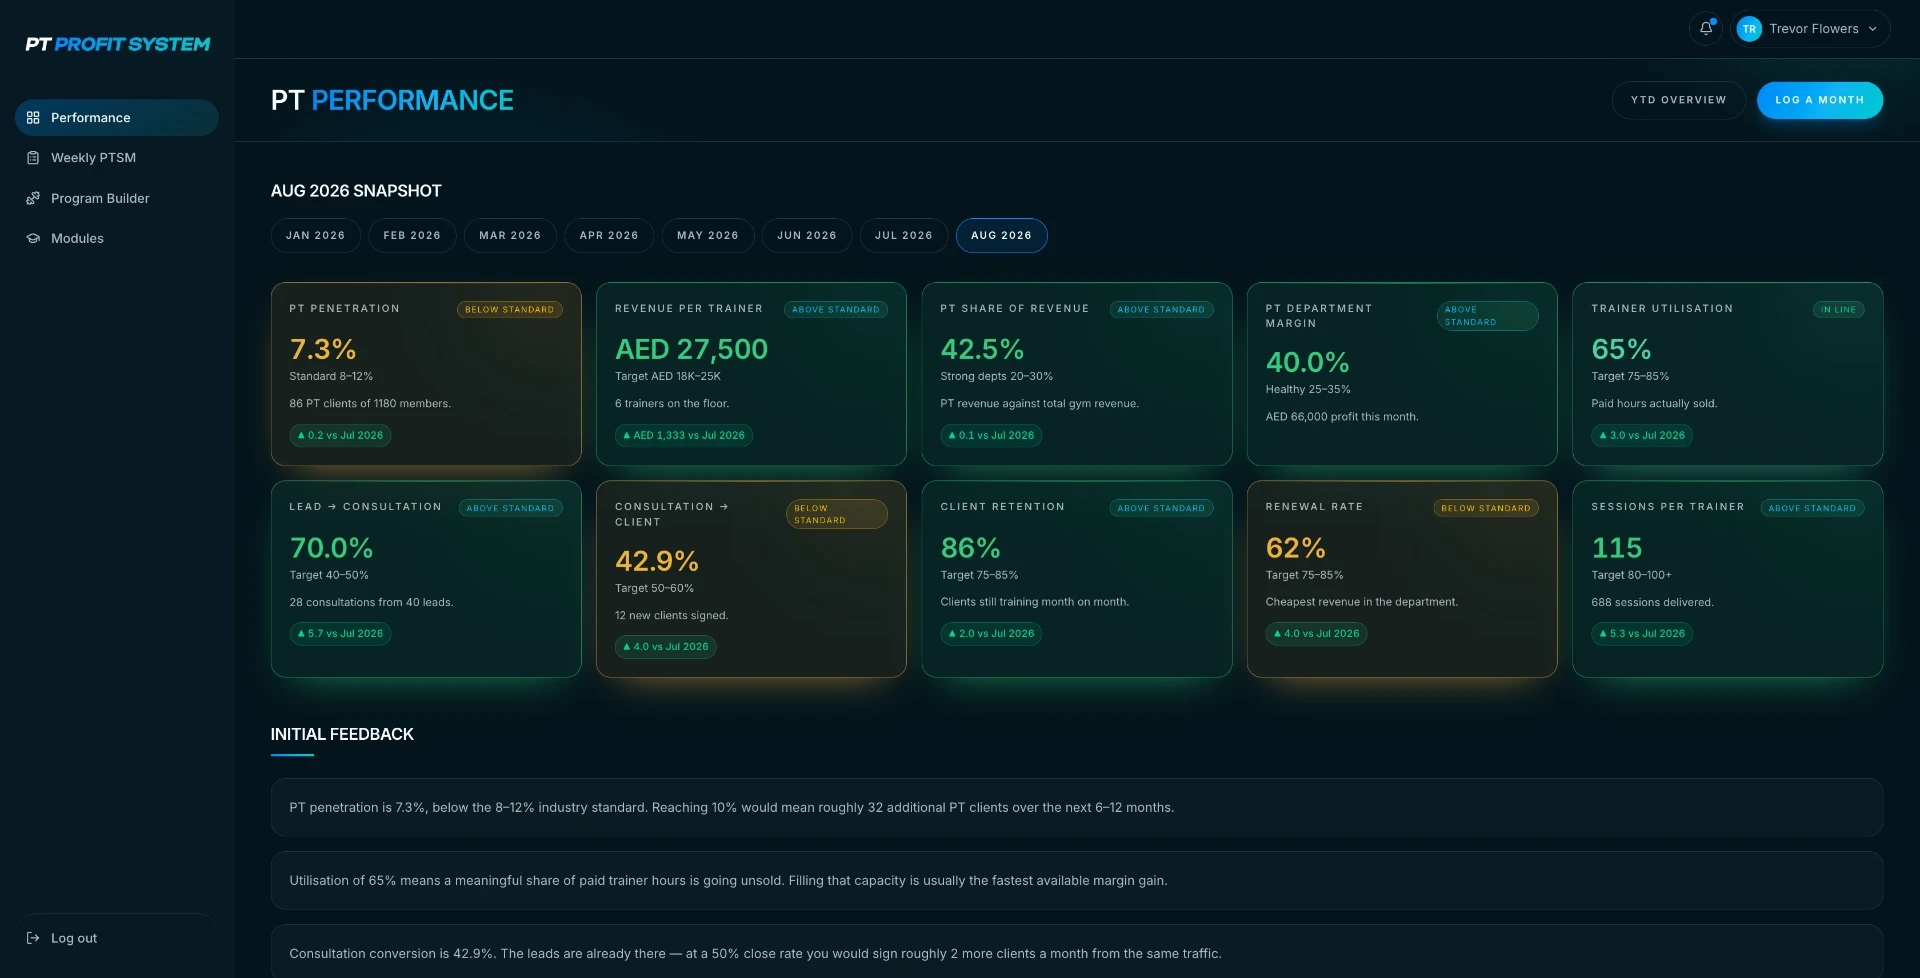The height and width of the screenshot is (978, 1920).
Task: Open the Modules section
Action: pos(116,238)
